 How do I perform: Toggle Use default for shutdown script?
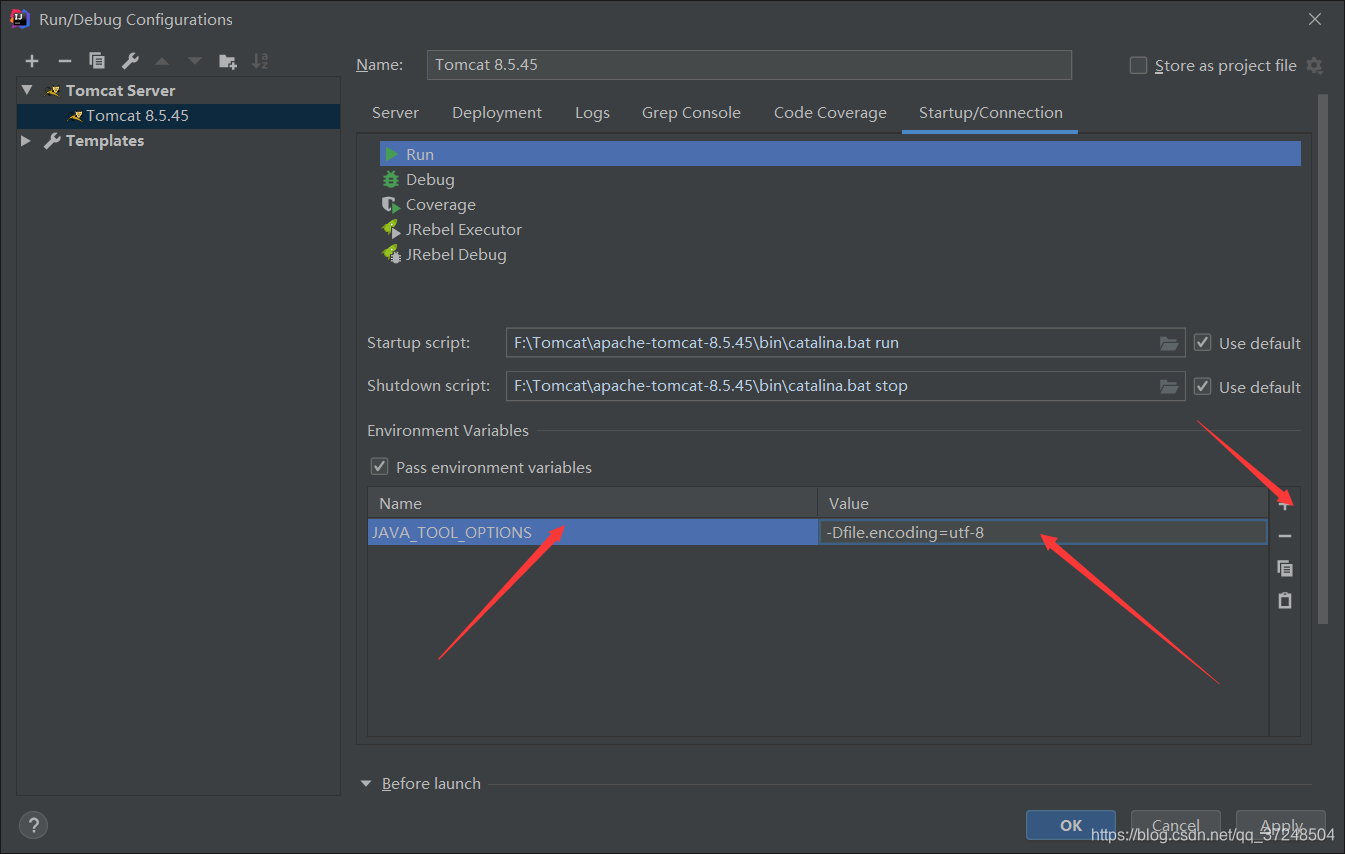coord(1202,386)
